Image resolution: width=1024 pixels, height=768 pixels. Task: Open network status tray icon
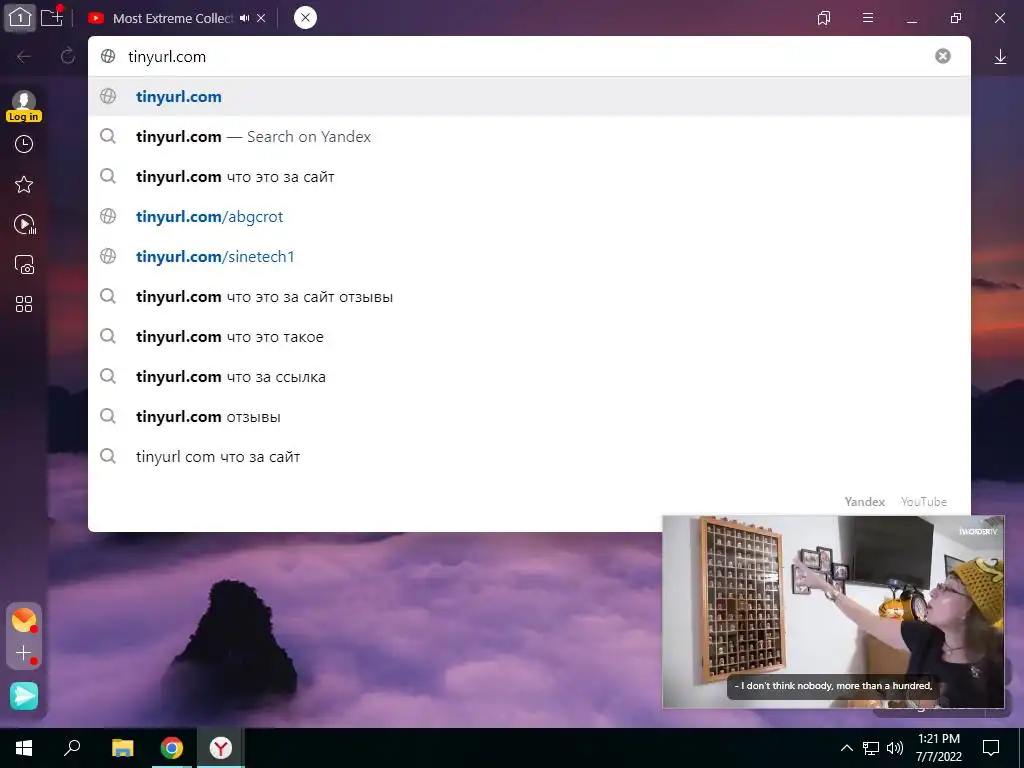coord(871,748)
